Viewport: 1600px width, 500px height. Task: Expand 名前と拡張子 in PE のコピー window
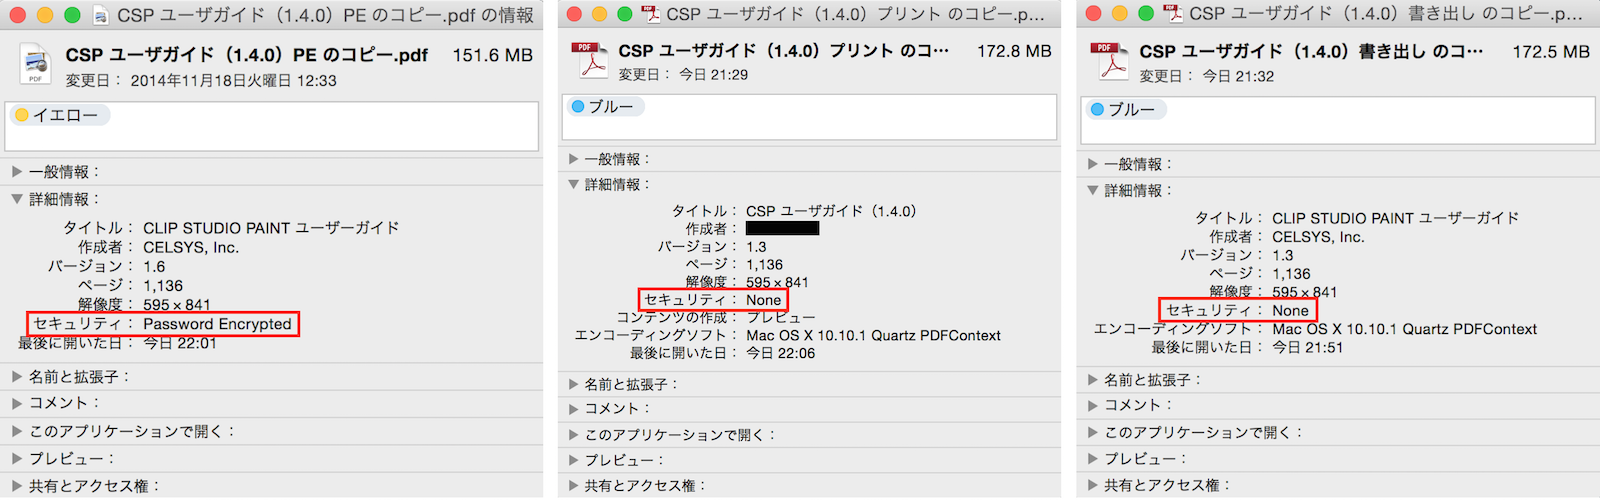coord(17,377)
